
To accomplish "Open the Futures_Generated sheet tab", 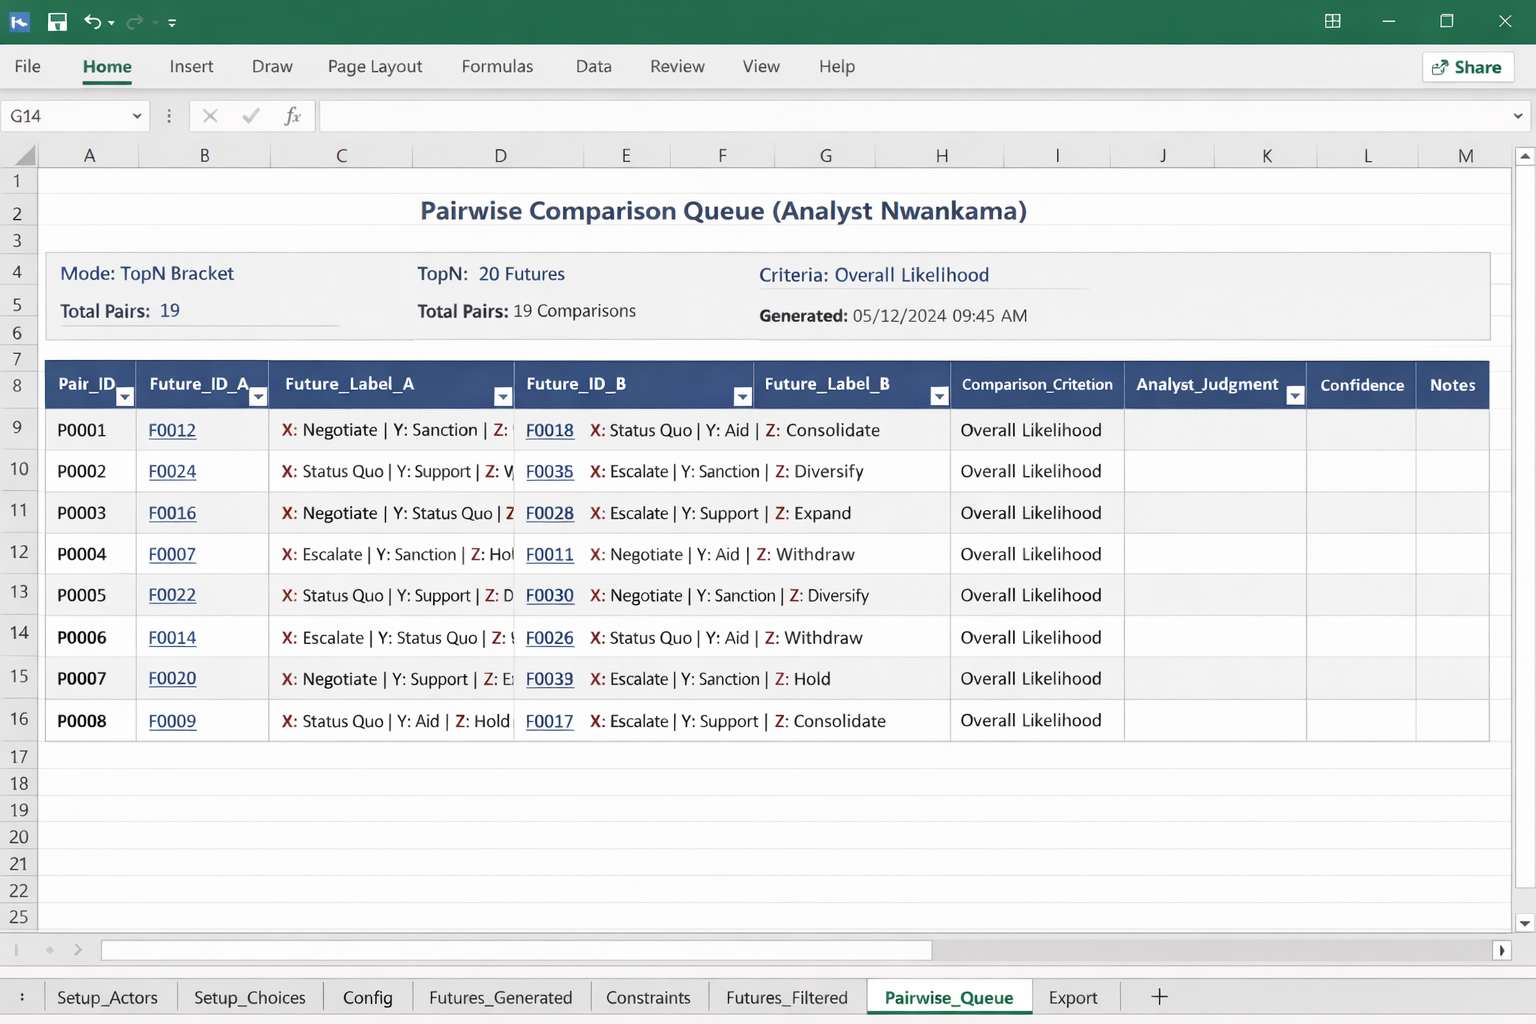I will click(500, 997).
